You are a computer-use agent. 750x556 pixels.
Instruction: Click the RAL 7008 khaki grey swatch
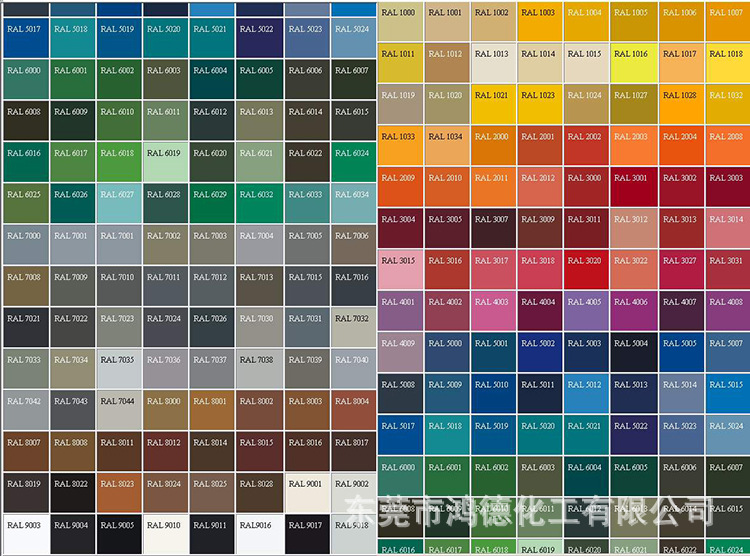tap(26, 286)
